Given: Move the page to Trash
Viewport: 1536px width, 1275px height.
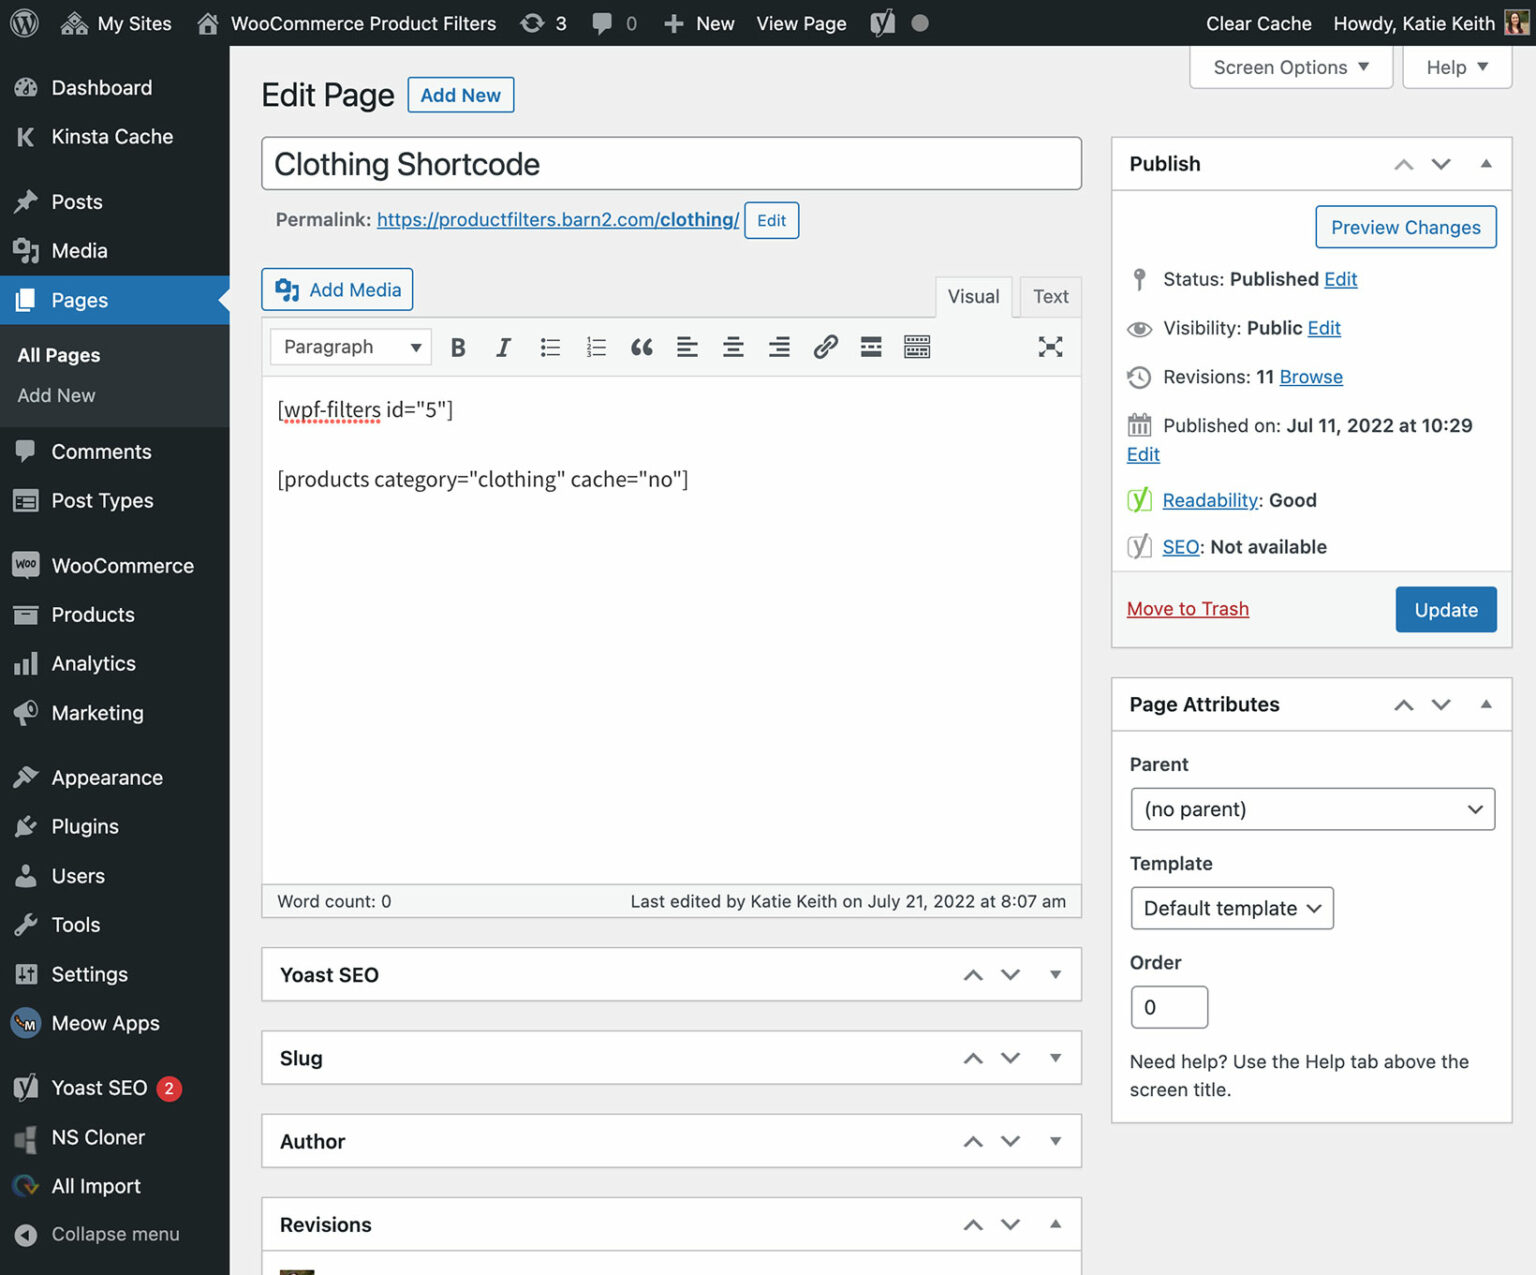Looking at the screenshot, I should (1187, 608).
